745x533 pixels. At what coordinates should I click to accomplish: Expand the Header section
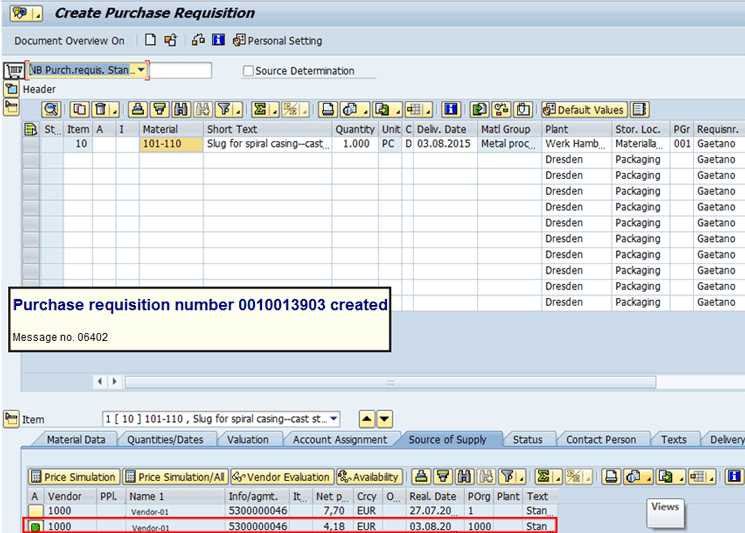12,89
